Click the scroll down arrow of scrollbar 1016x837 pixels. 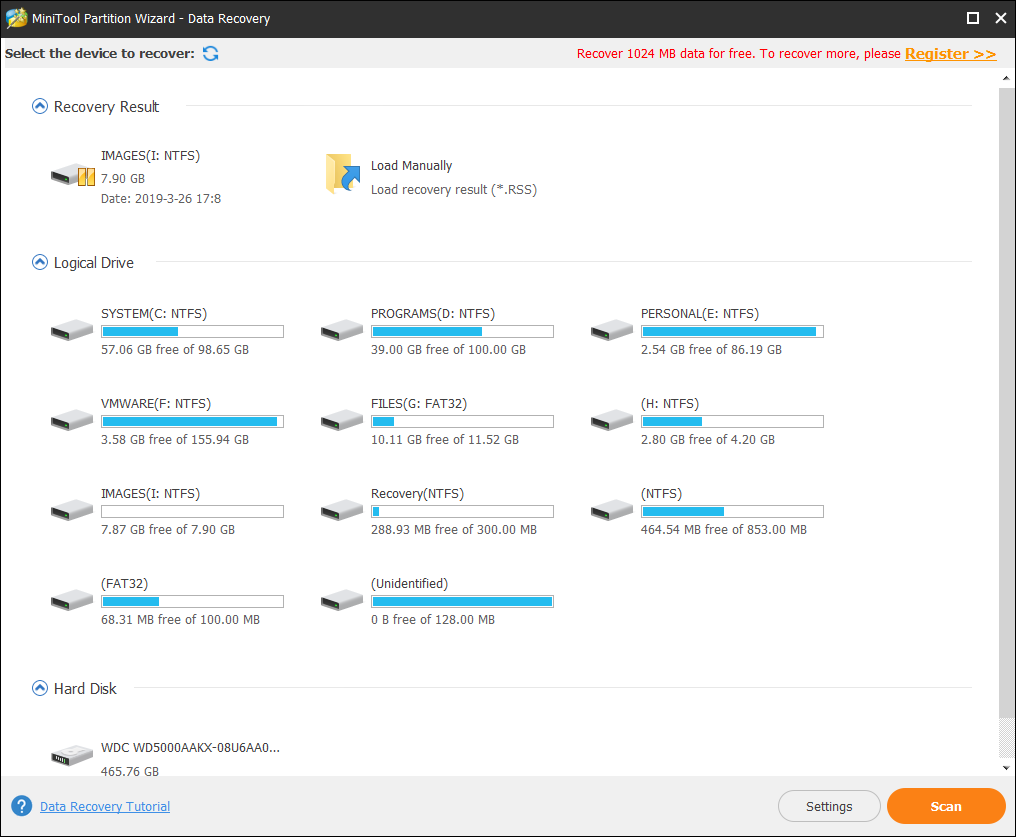(x=1006, y=768)
